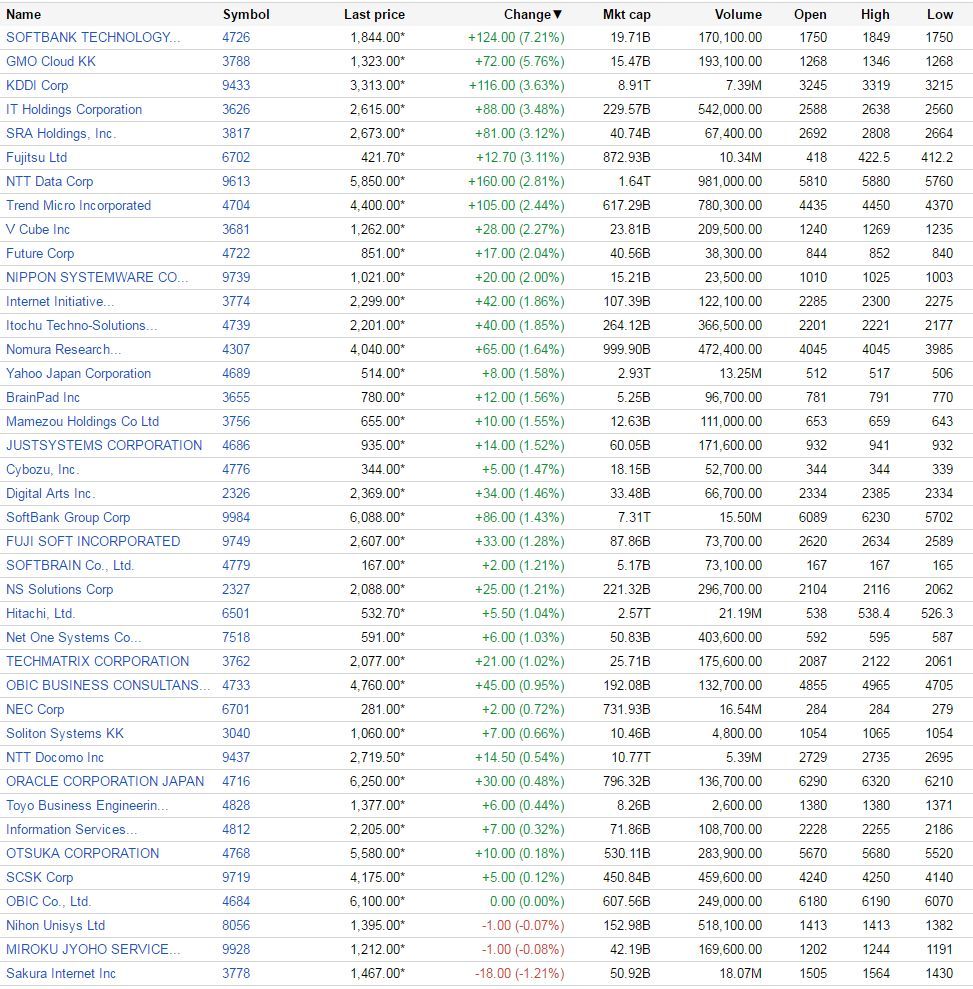Open NIPPON SYSTEMWARE CO... link
The width and height of the screenshot is (973, 989).
point(97,277)
